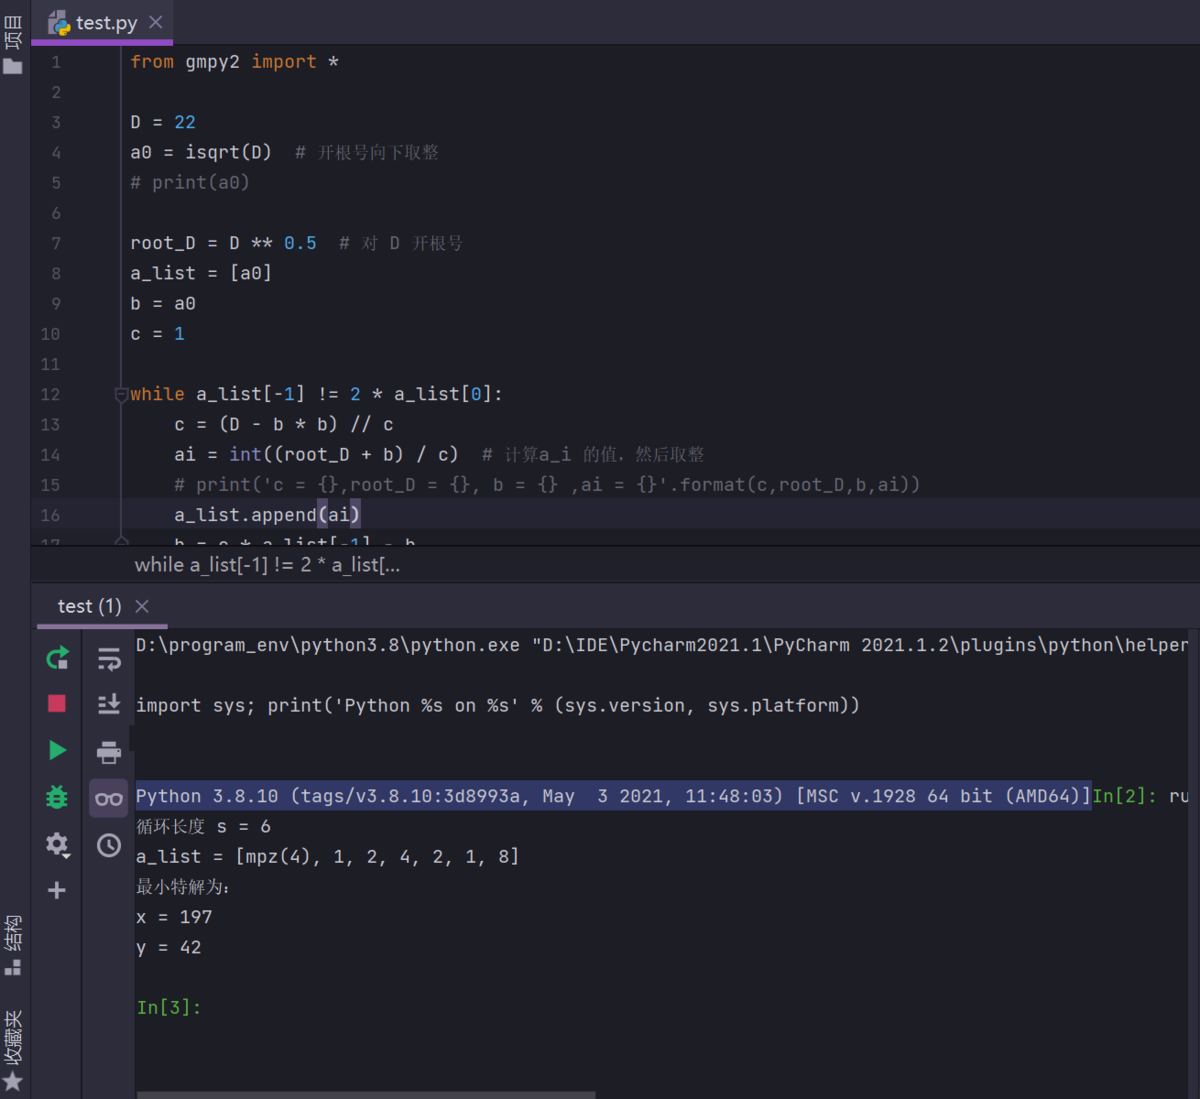Viewport: 1200px width, 1099px height.
Task: Click the 'a_list = [mpz(4), 1, 2, 4, 2, 1, 8]' output
Action: click(x=328, y=857)
